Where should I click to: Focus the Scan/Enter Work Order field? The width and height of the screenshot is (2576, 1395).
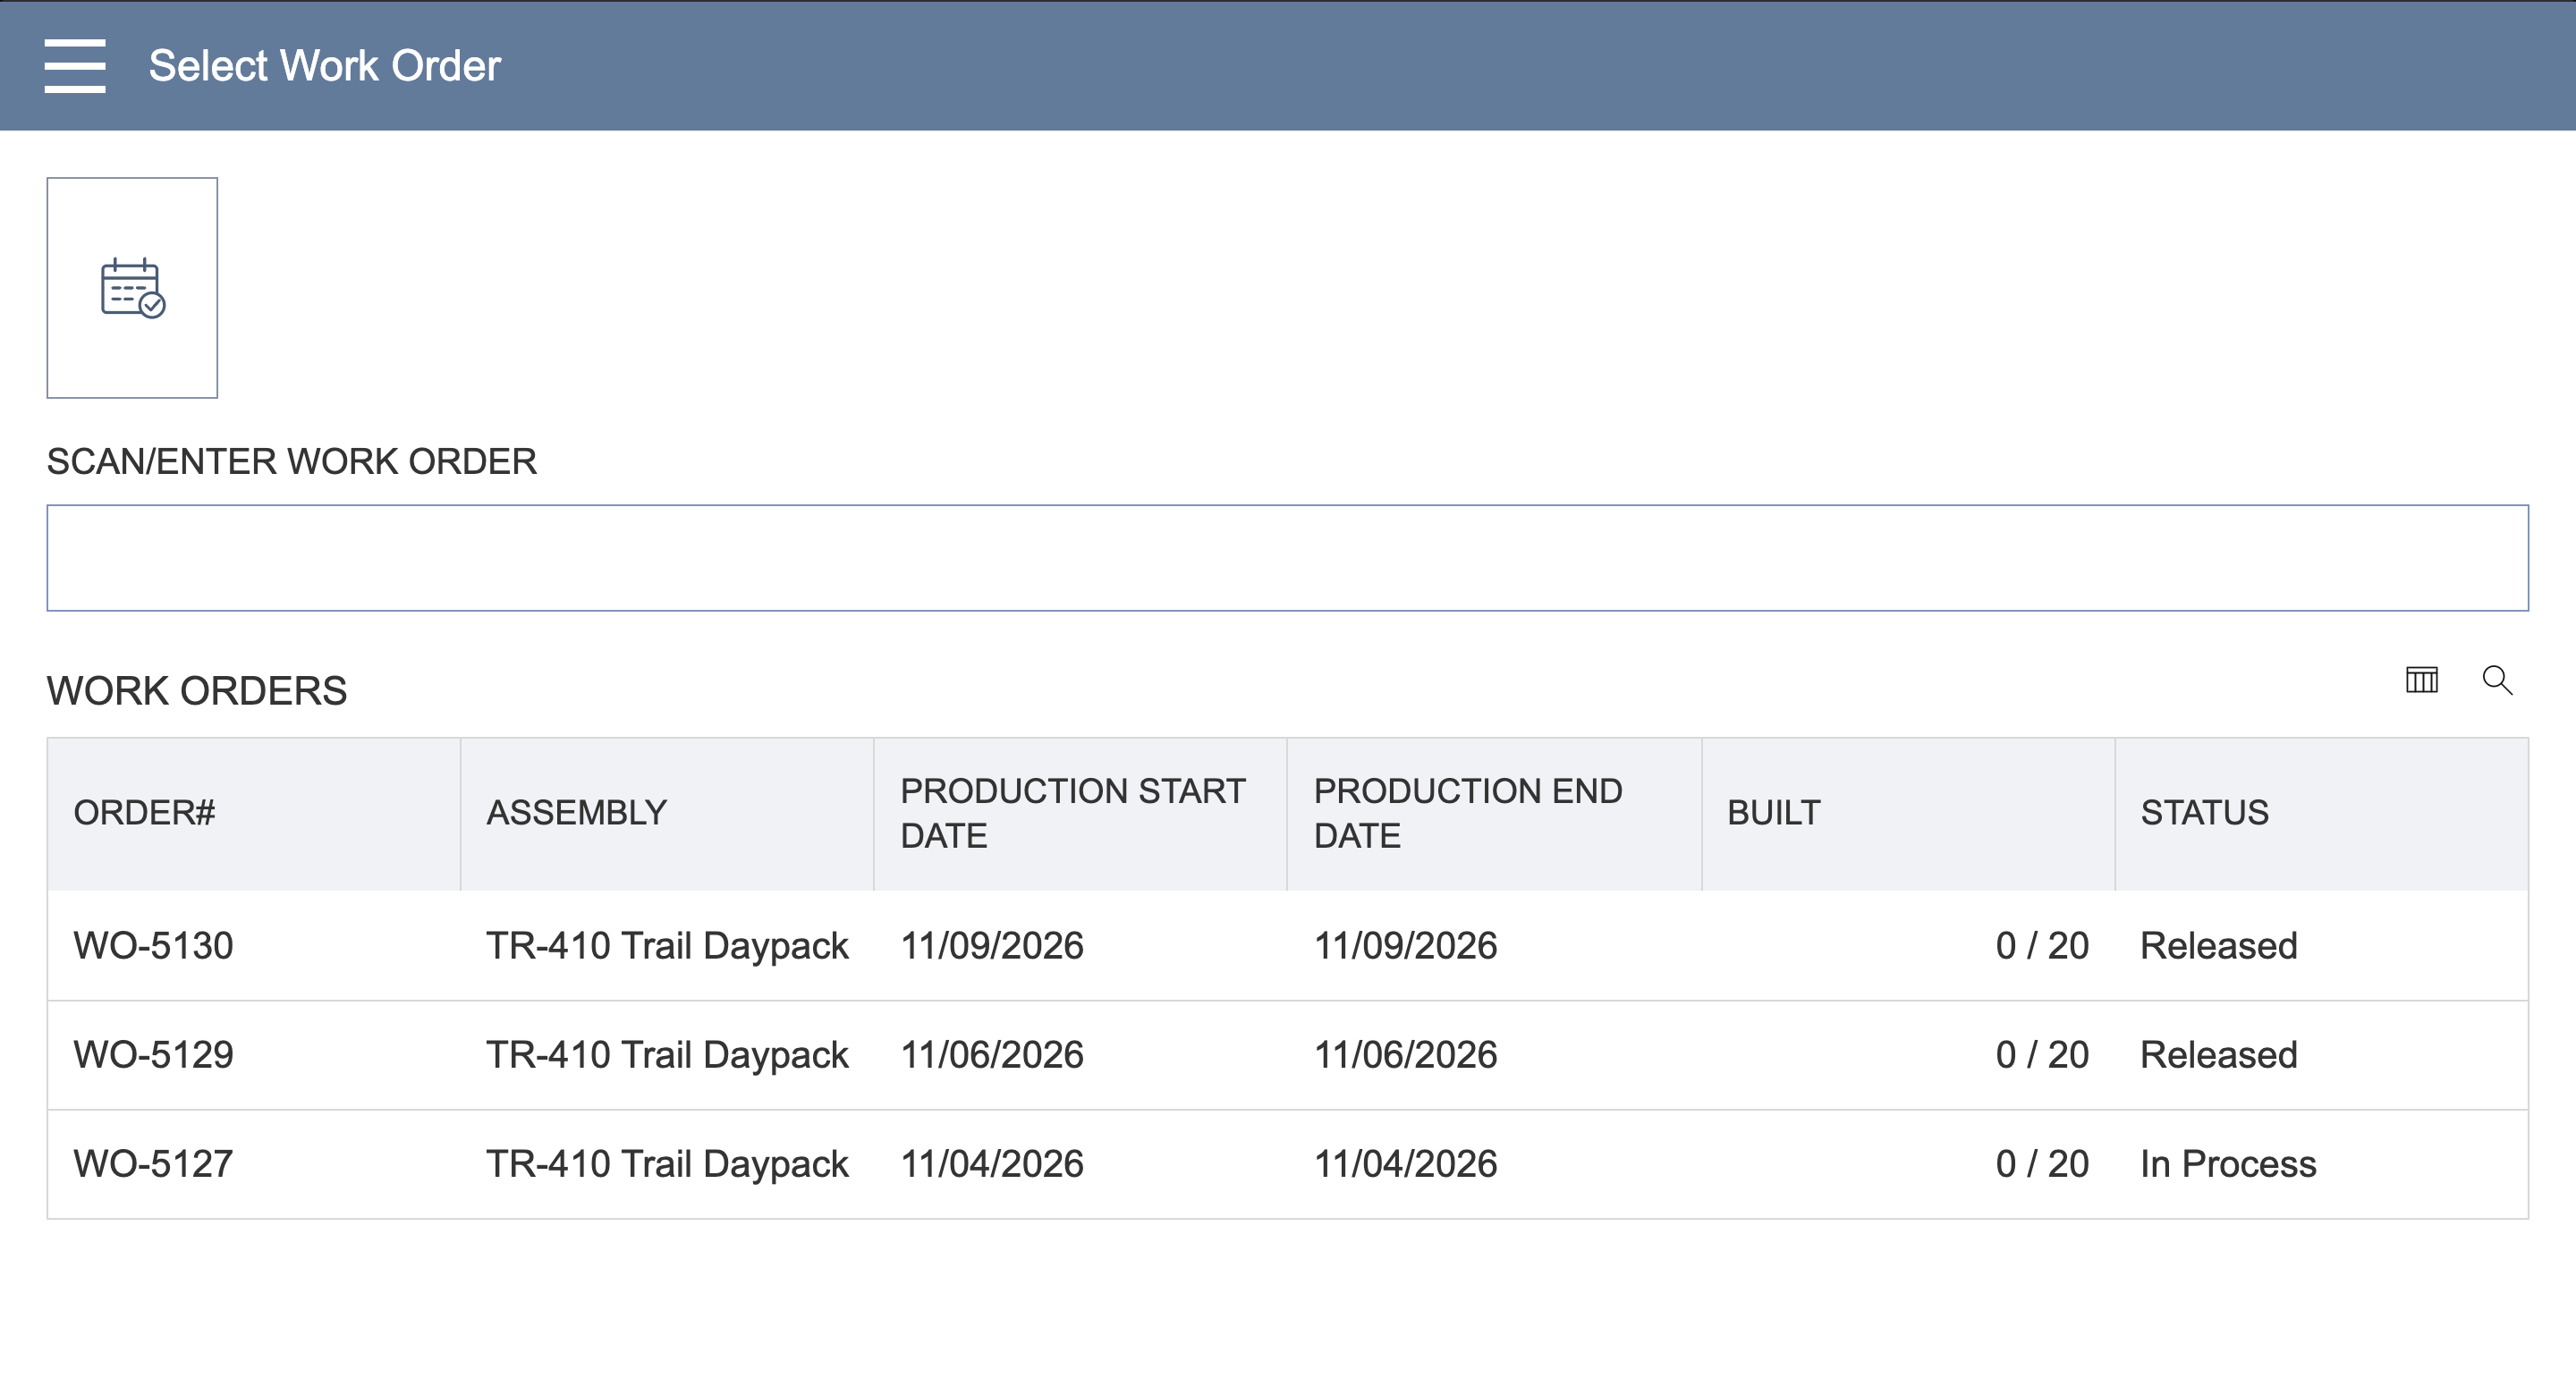[1287, 558]
